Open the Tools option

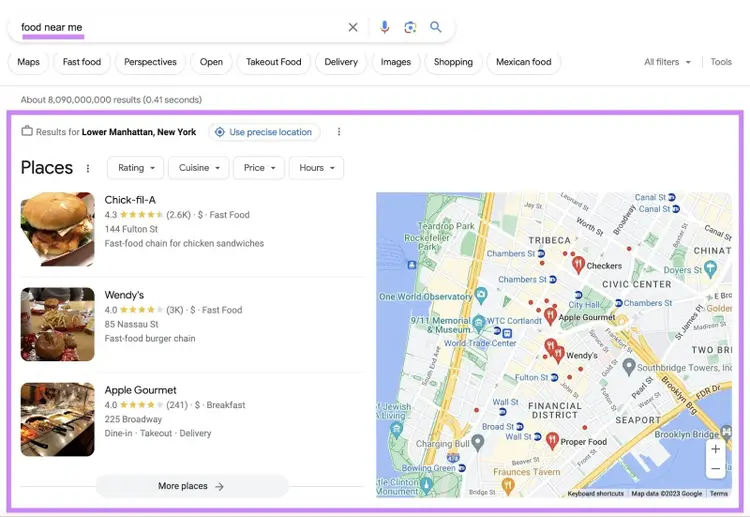[x=721, y=62]
